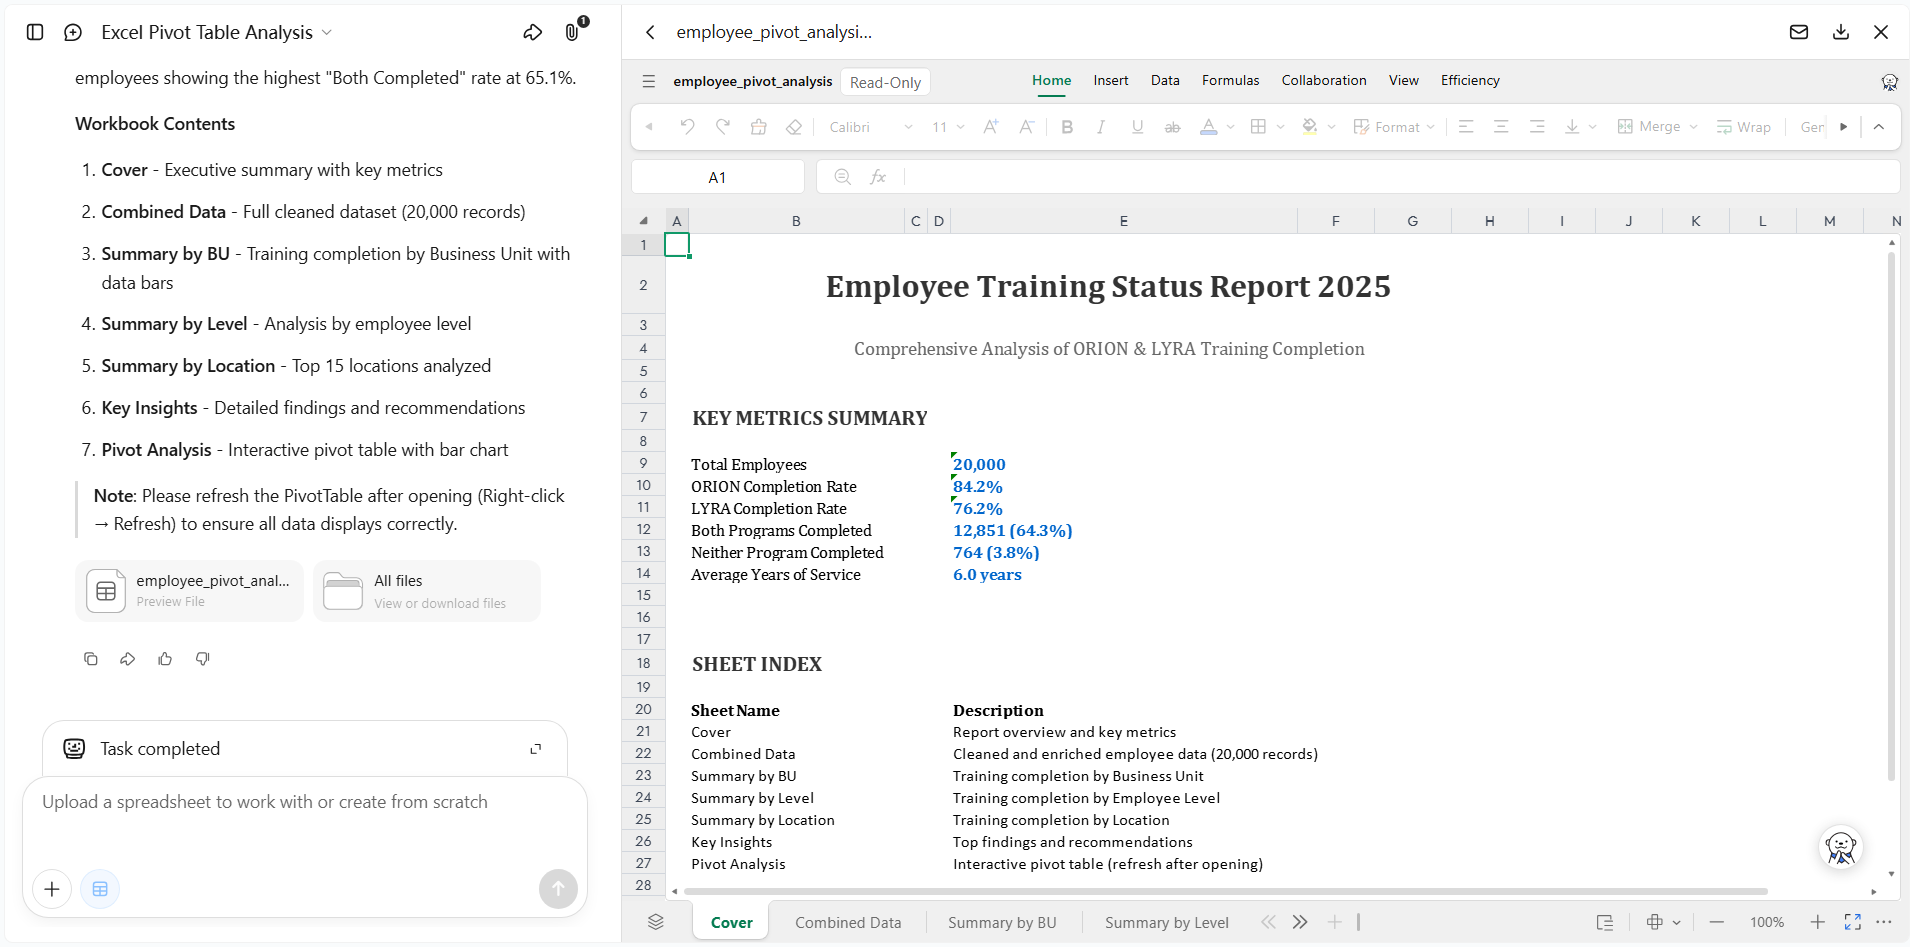Open the Efficiency ribbon tab
Viewport: 1910px width, 947px height.
tap(1470, 81)
